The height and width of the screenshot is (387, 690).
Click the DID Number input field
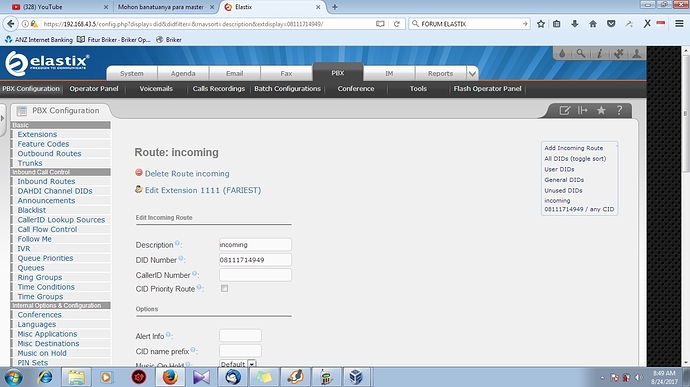coord(255,260)
